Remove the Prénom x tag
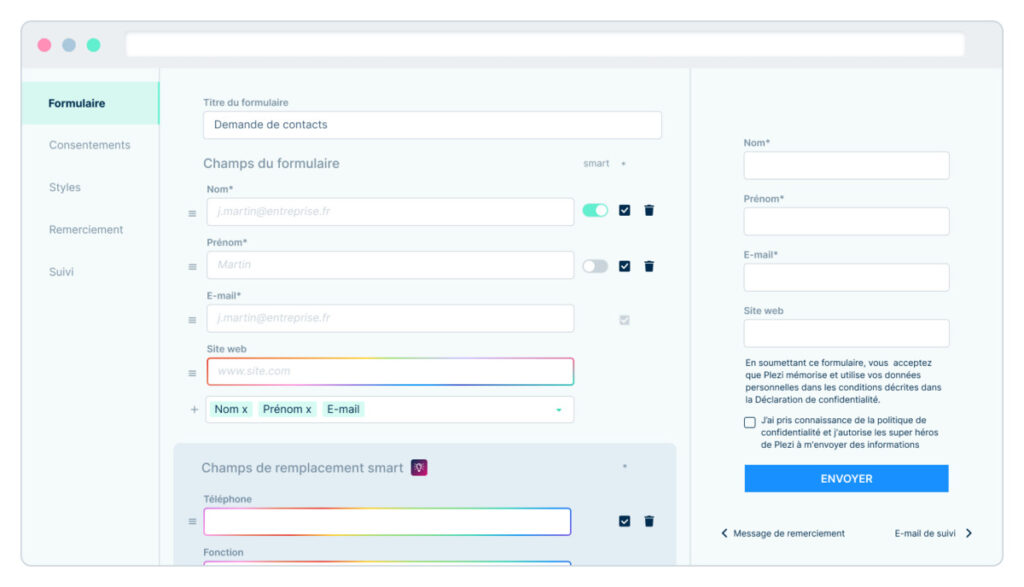 click(x=308, y=410)
